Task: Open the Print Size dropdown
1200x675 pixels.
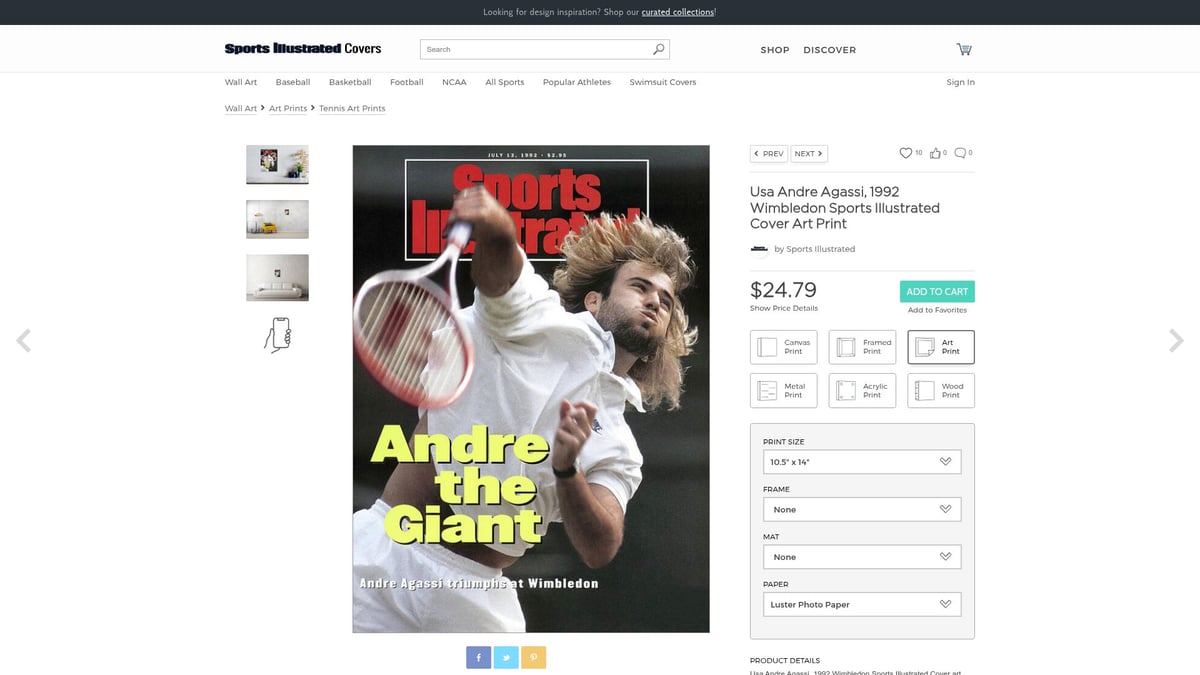Action: coord(862,461)
